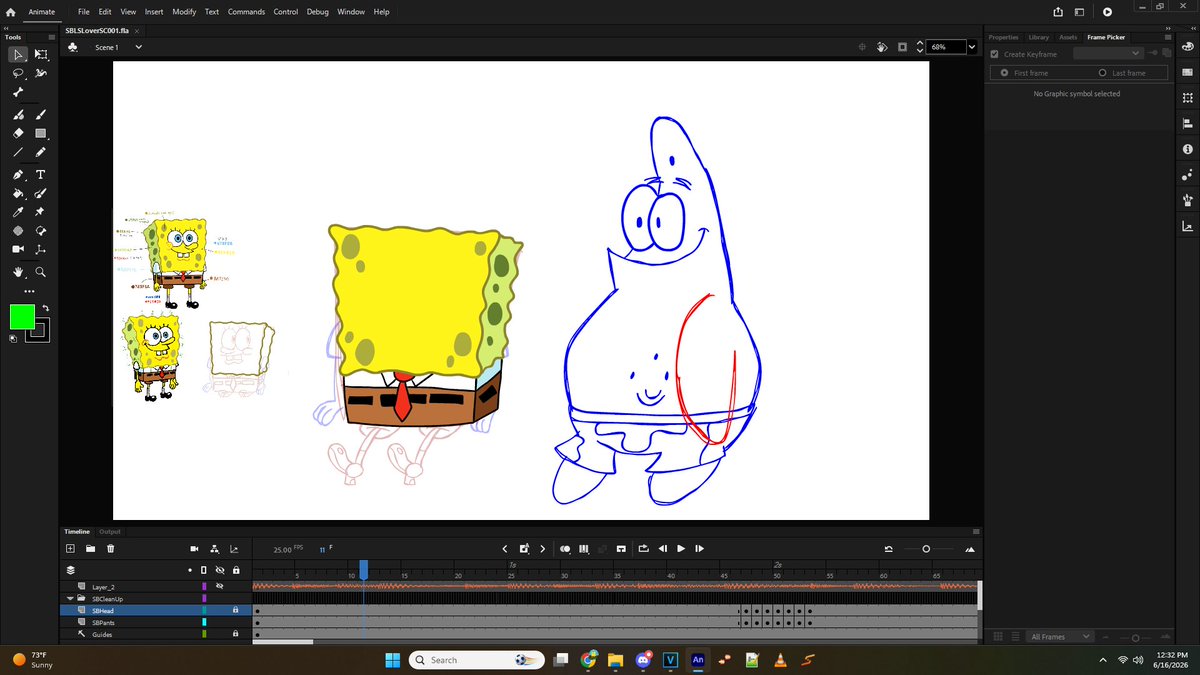Open the Commands menu
The width and height of the screenshot is (1200, 675).
pyautogui.click(x=246, y=12)
